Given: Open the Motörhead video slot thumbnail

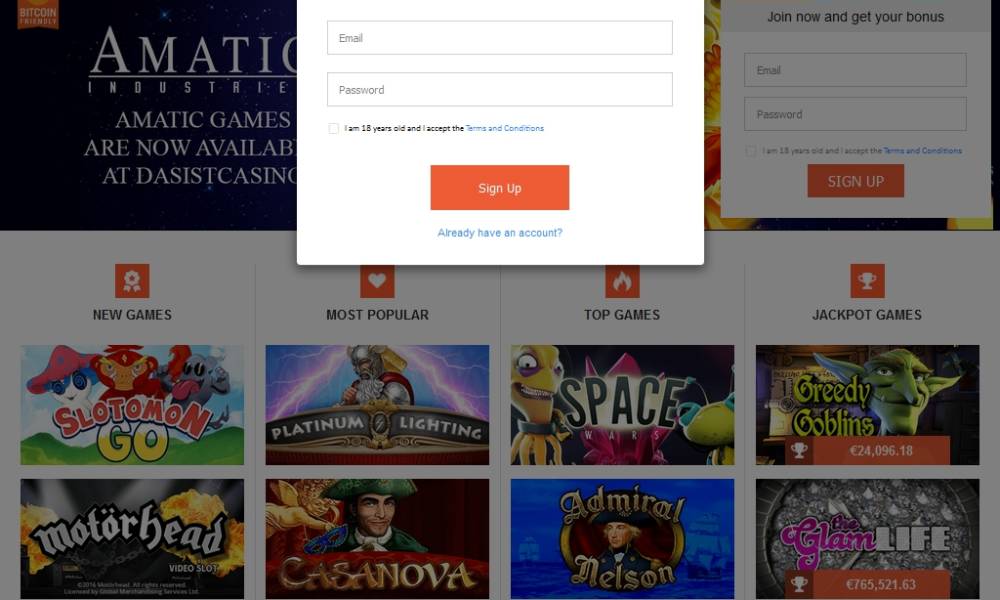Looking at the screenshot, I should coord(132,539).
